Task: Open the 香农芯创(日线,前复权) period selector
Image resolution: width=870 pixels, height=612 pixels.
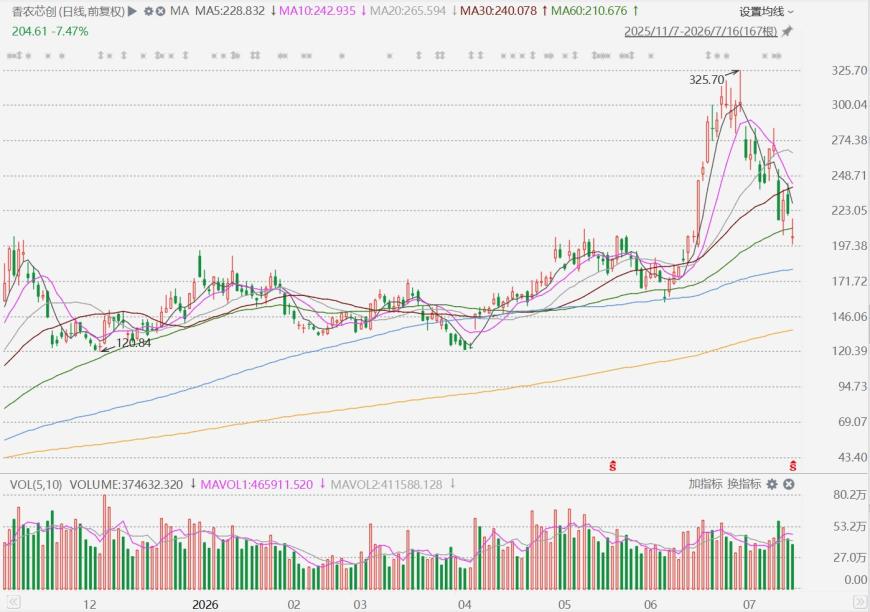Action: (x=69, y=11)
